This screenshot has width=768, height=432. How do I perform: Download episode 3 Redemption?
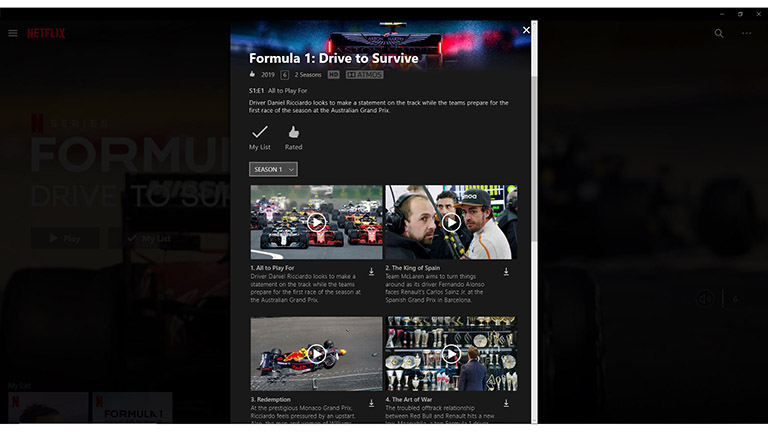click(371, 403)
